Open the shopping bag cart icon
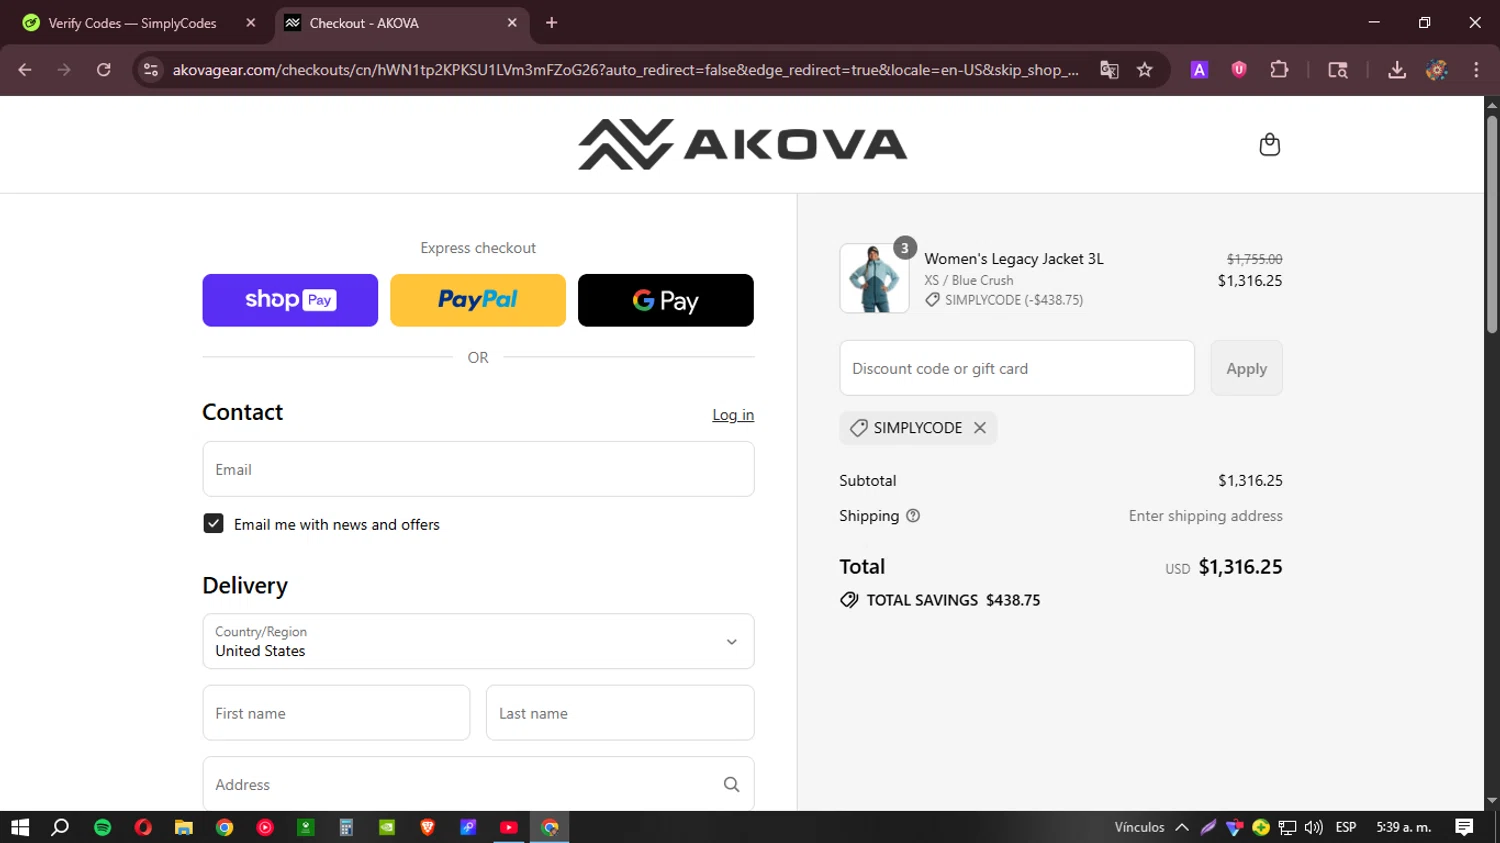 1269,145
